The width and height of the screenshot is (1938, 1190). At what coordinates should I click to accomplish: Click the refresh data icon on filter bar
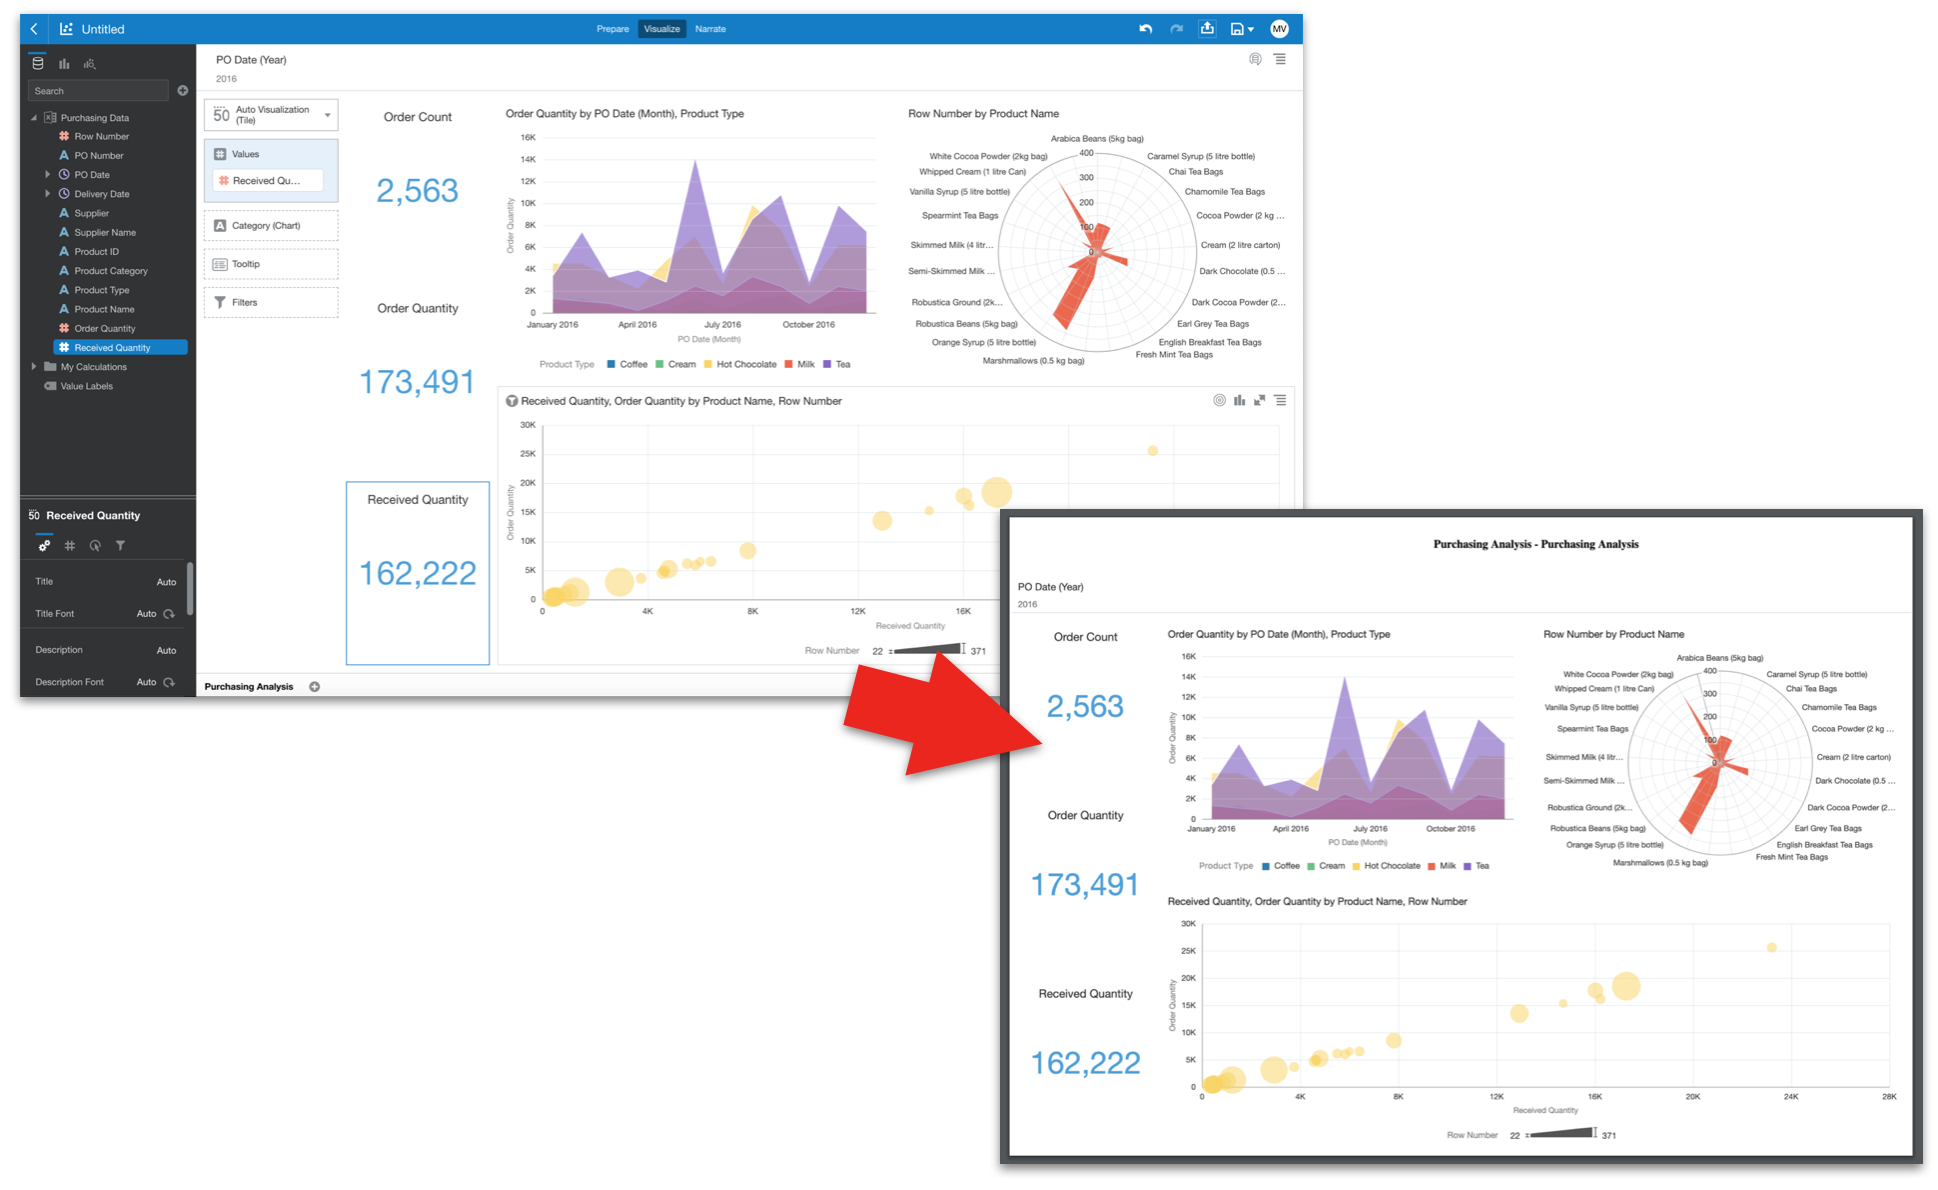(x=1255, y=59)
